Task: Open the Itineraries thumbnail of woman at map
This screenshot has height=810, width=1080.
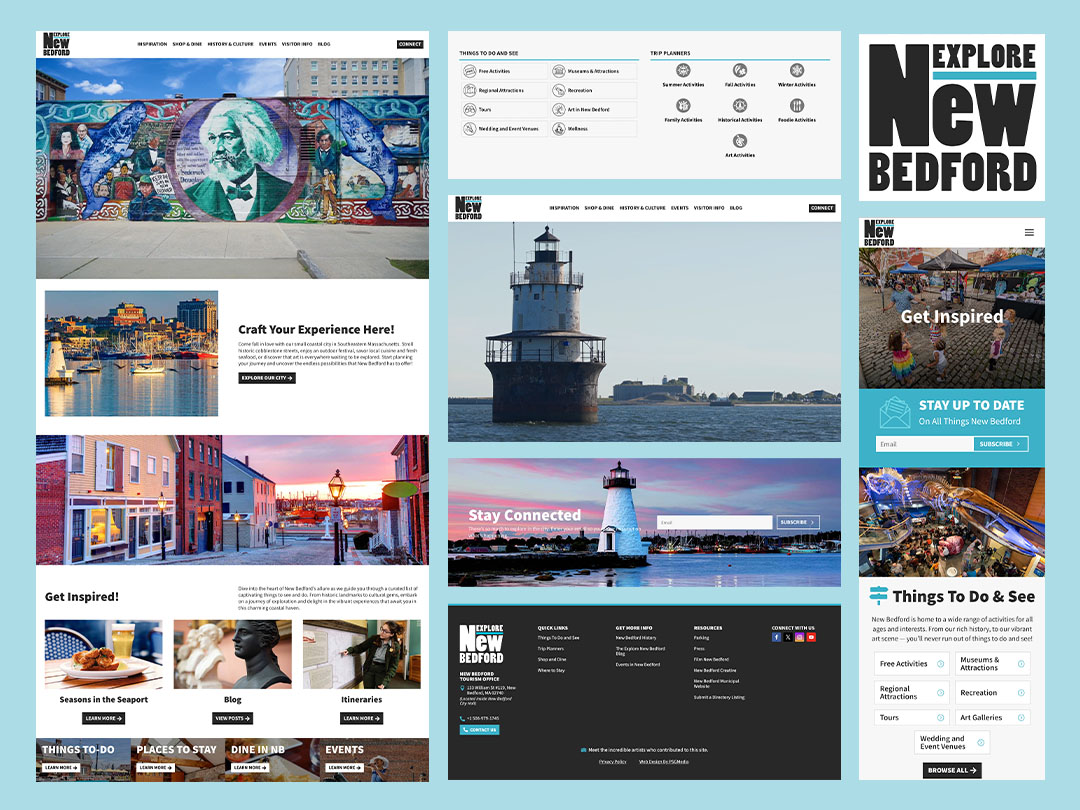Action: coord(362,654)
